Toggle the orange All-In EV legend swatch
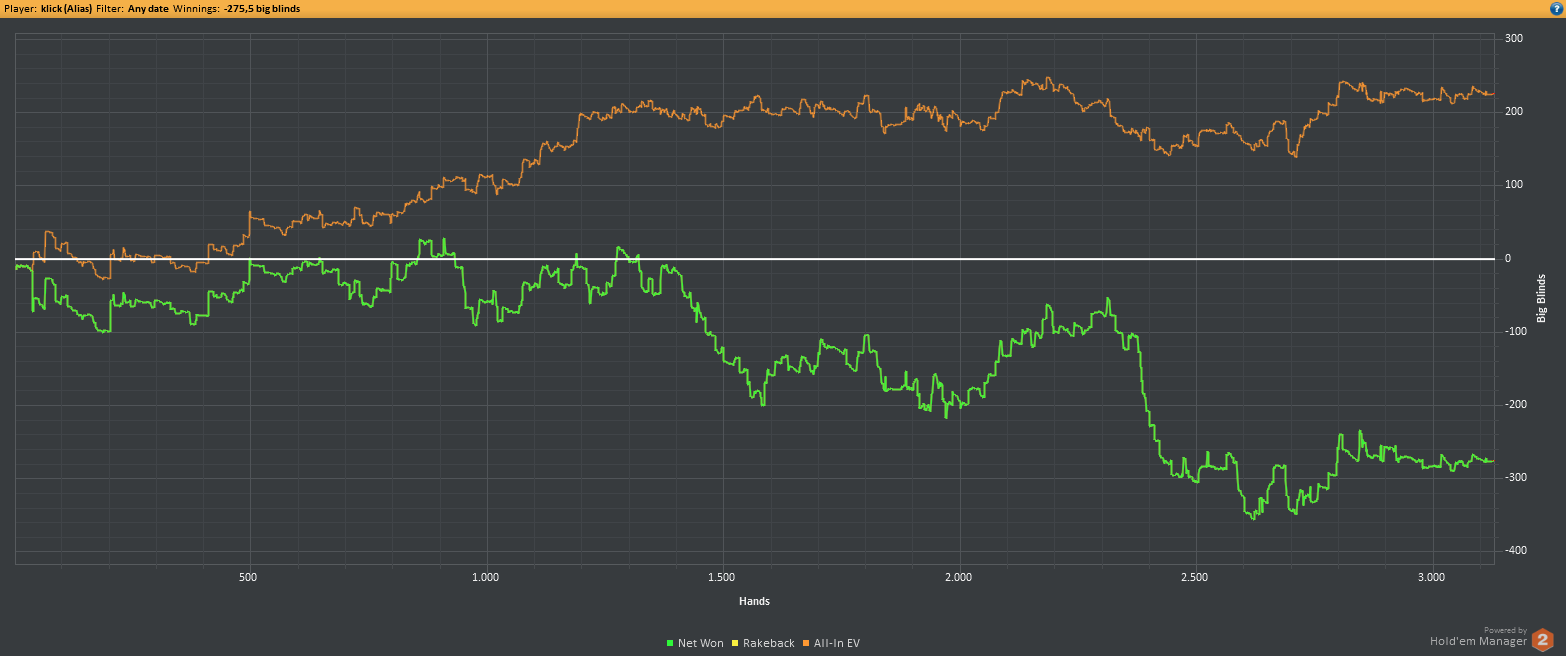Image resolution: width=1566 pixels, height=656 pixels. [x=807, y=643]
